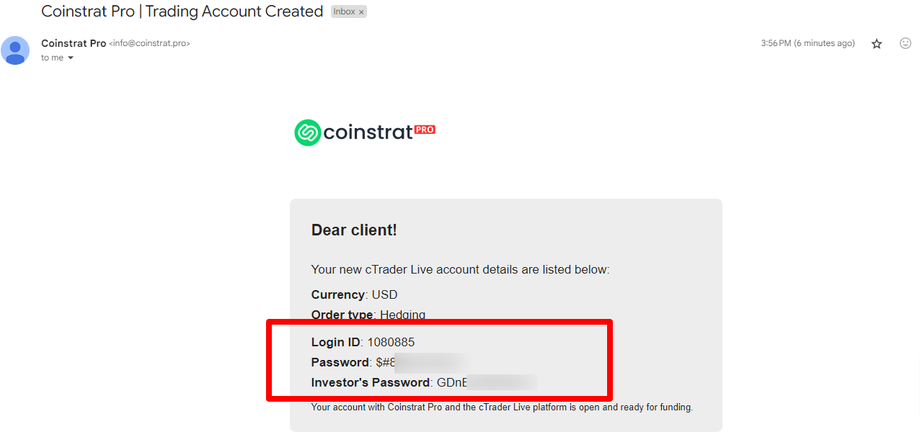Viewport: 920px width, 437px height.
Task: Click the Inbox label tag
Action: [343, 12]
